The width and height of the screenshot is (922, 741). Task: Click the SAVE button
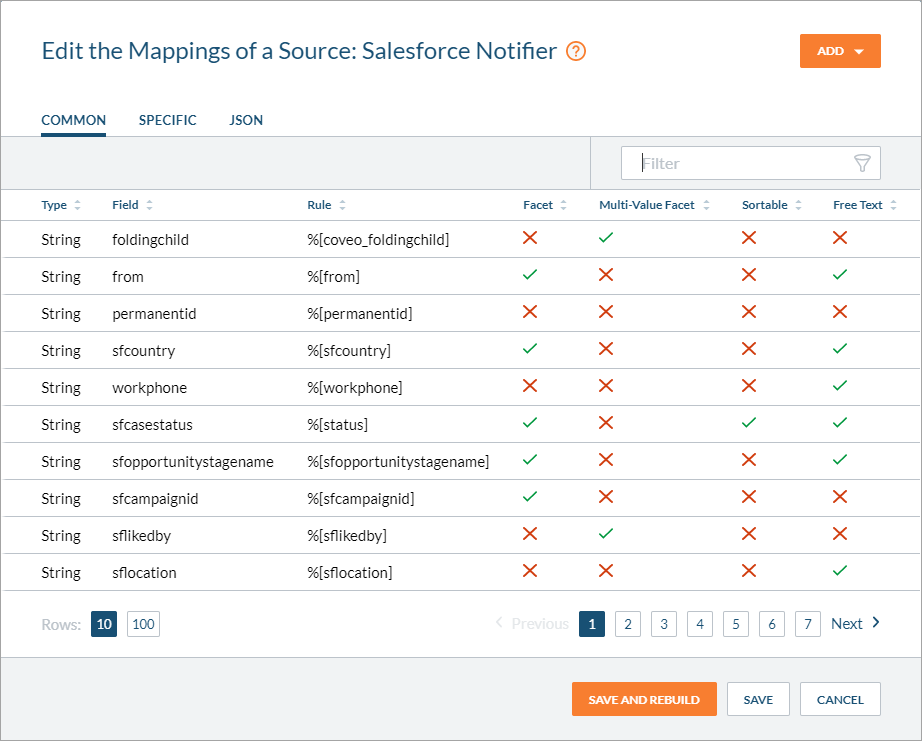pos(758,699)
